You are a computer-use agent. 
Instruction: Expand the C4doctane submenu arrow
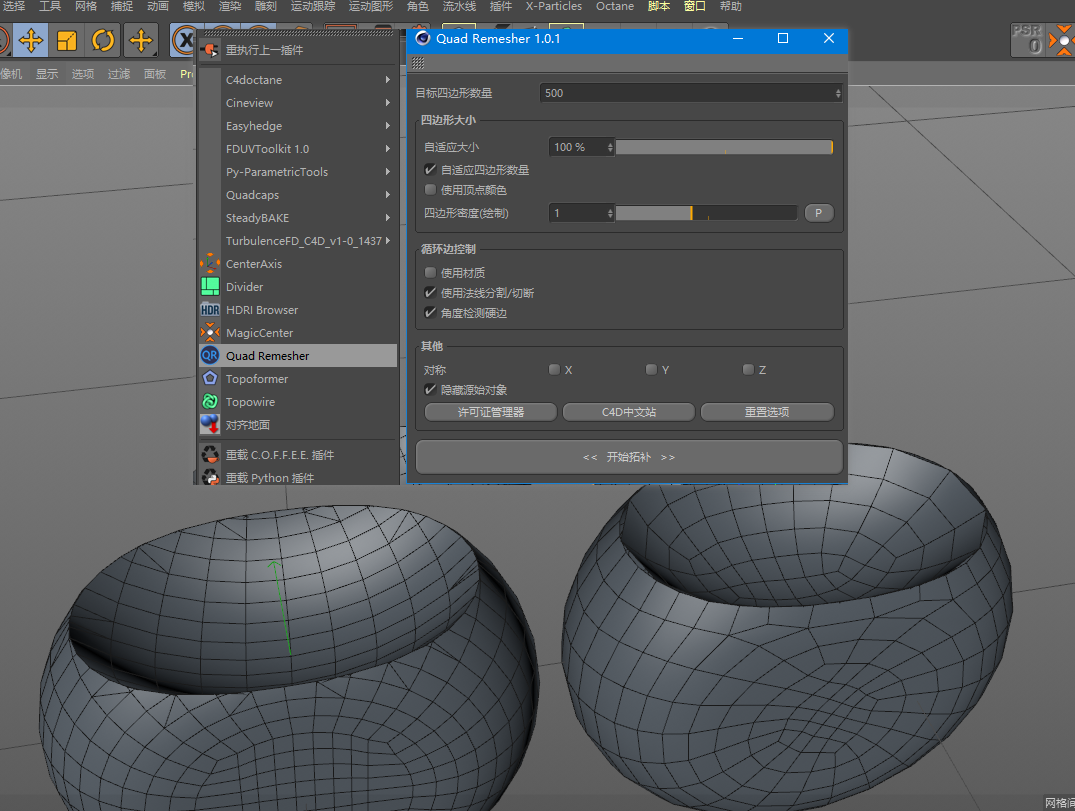(388, 80)
